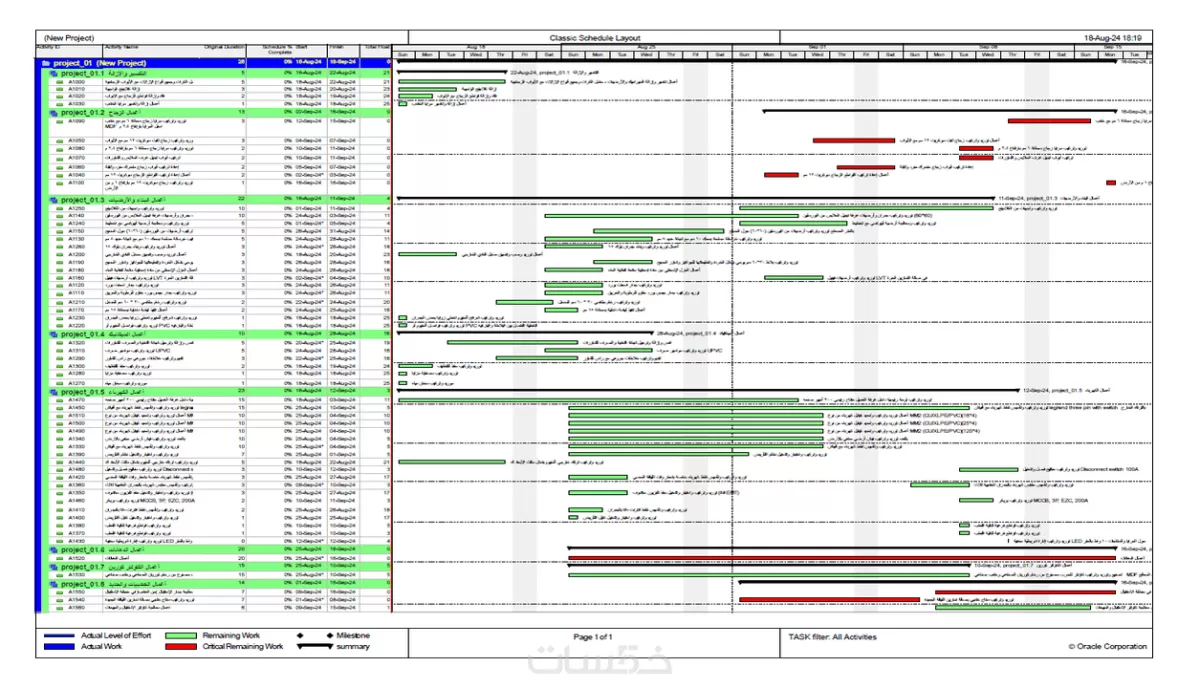Select activity ID A1010 cell

pyautogui.click(x=77, y=88)
